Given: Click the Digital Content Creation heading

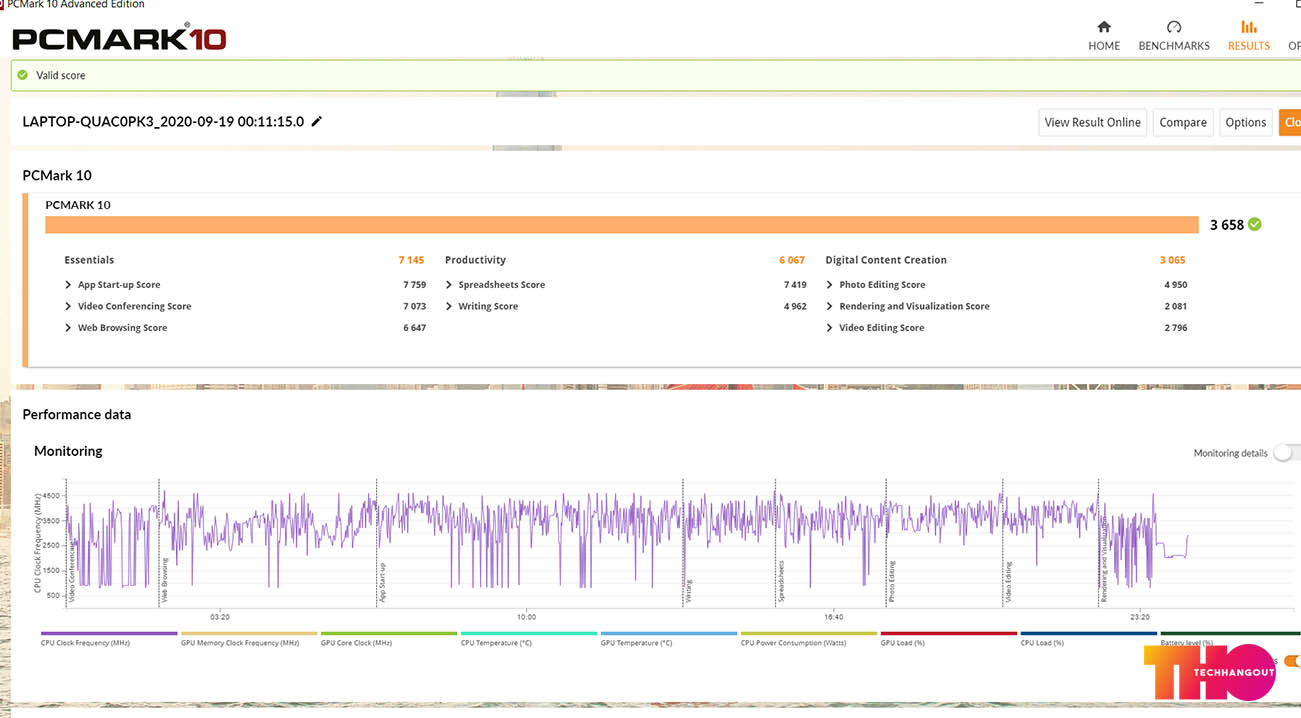Looking at the screenshot, I should pyautogui.click(x=886, y=260).
